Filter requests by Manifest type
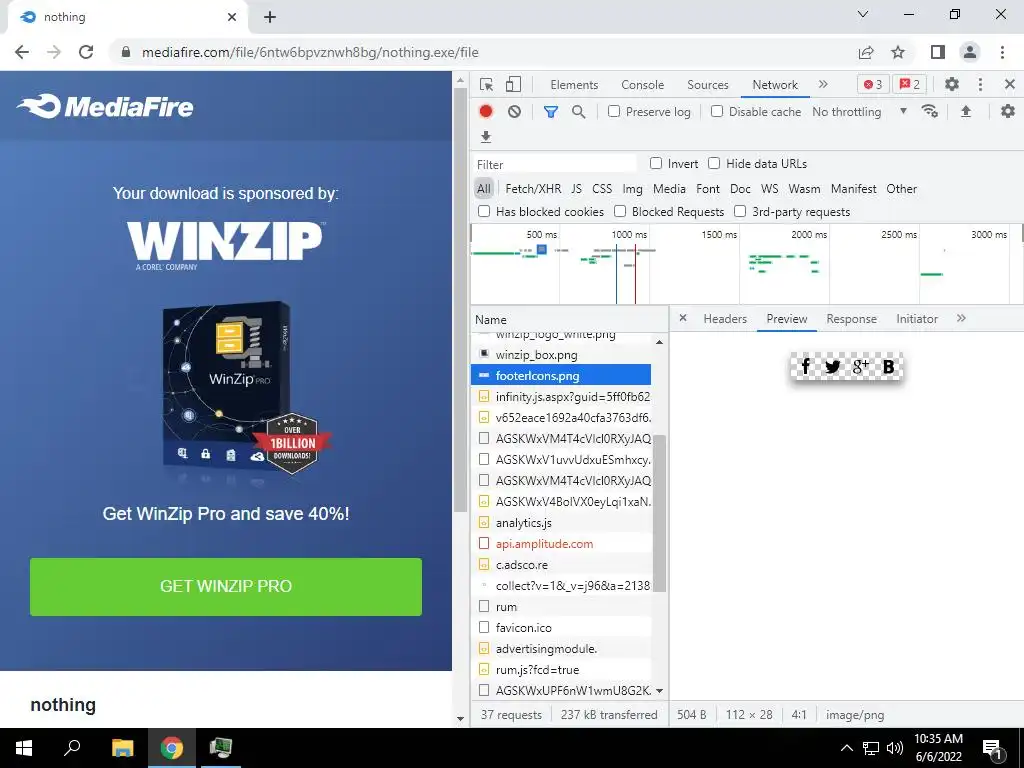The width and height of the screenshot is (1024, 768). tap(853, 189)
